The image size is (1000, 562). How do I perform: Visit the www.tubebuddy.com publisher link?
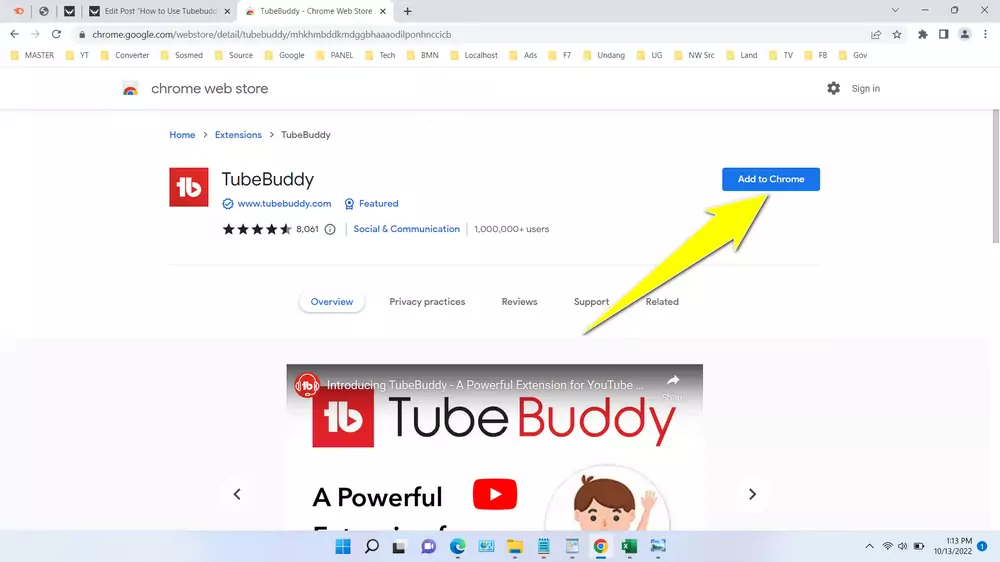(x=284, y=203)
